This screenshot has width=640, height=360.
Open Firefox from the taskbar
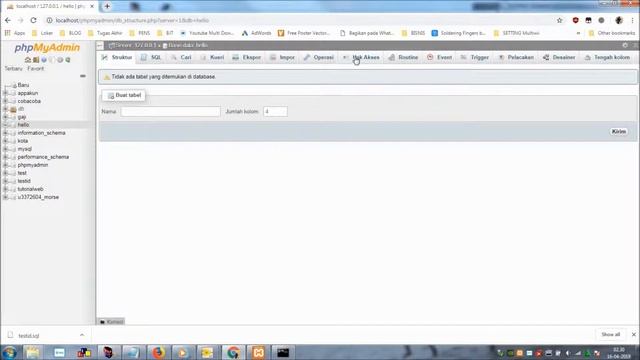tap(158, 352)
